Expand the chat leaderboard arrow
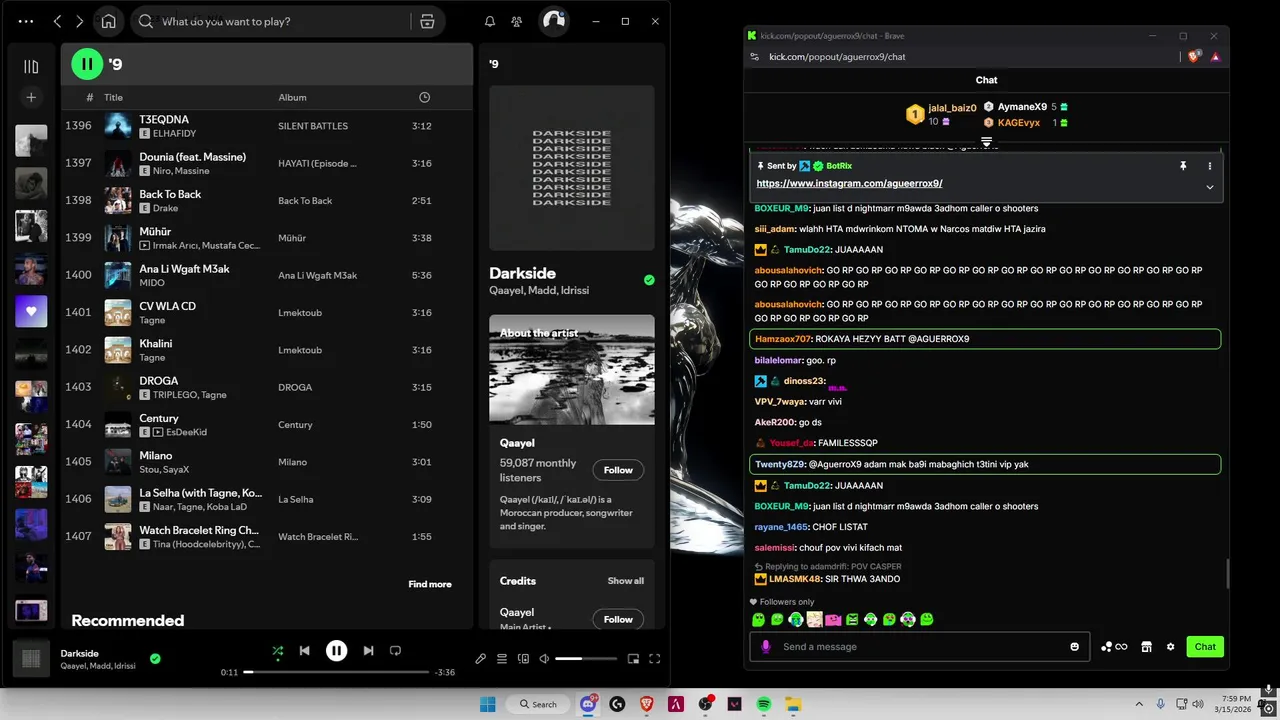The width and height of the screenshot is (1280, 720). [x=986, y=142]
